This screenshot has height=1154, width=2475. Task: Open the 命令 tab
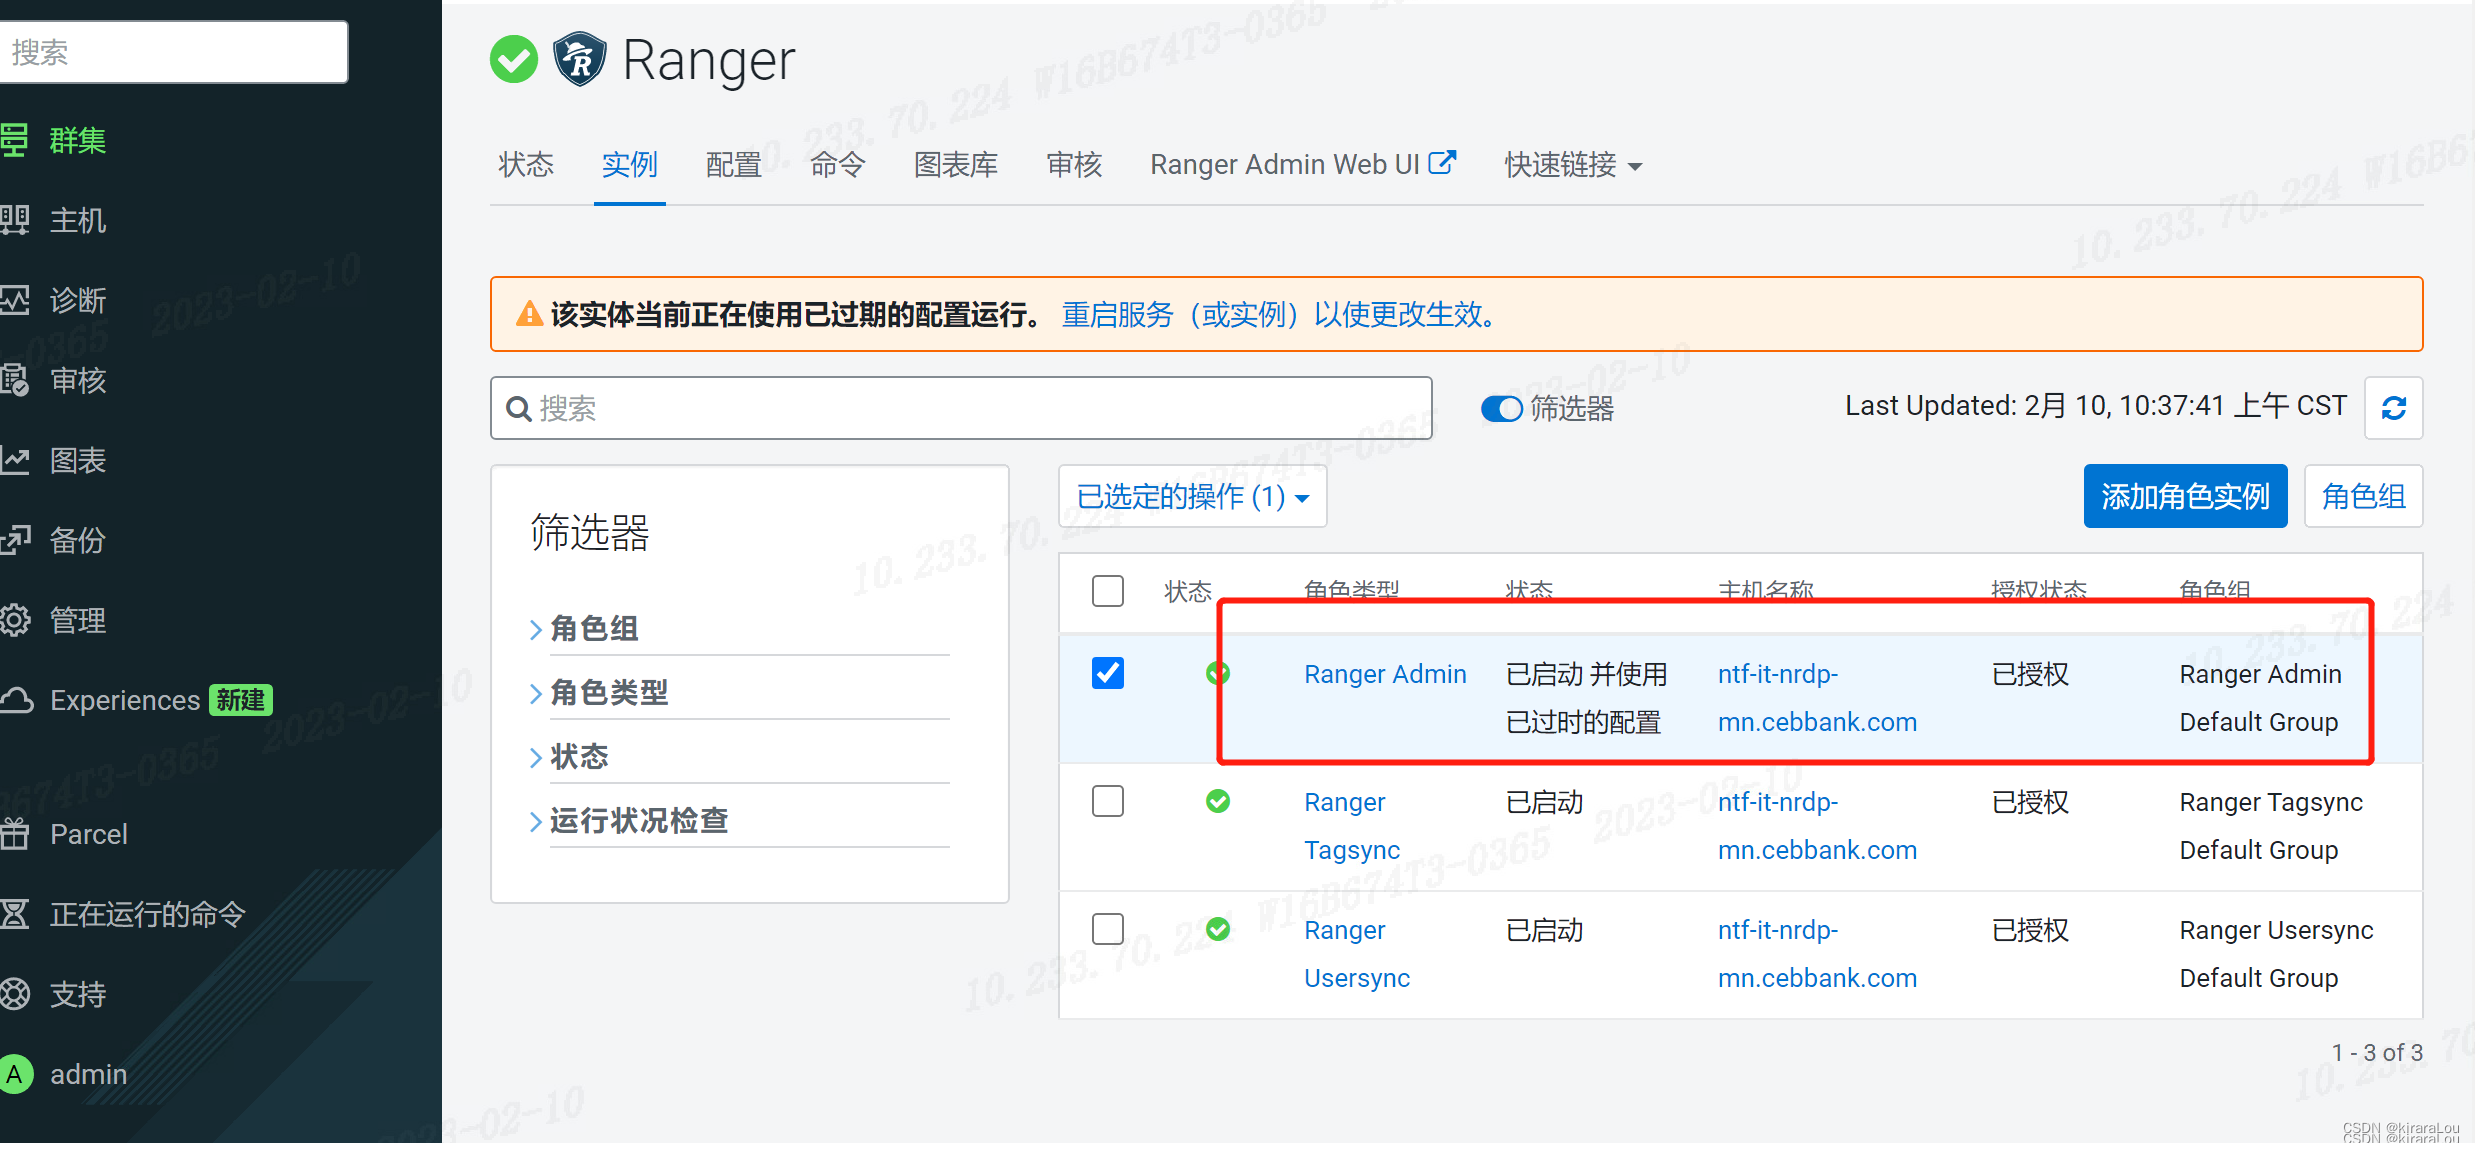tap(838, 165)
